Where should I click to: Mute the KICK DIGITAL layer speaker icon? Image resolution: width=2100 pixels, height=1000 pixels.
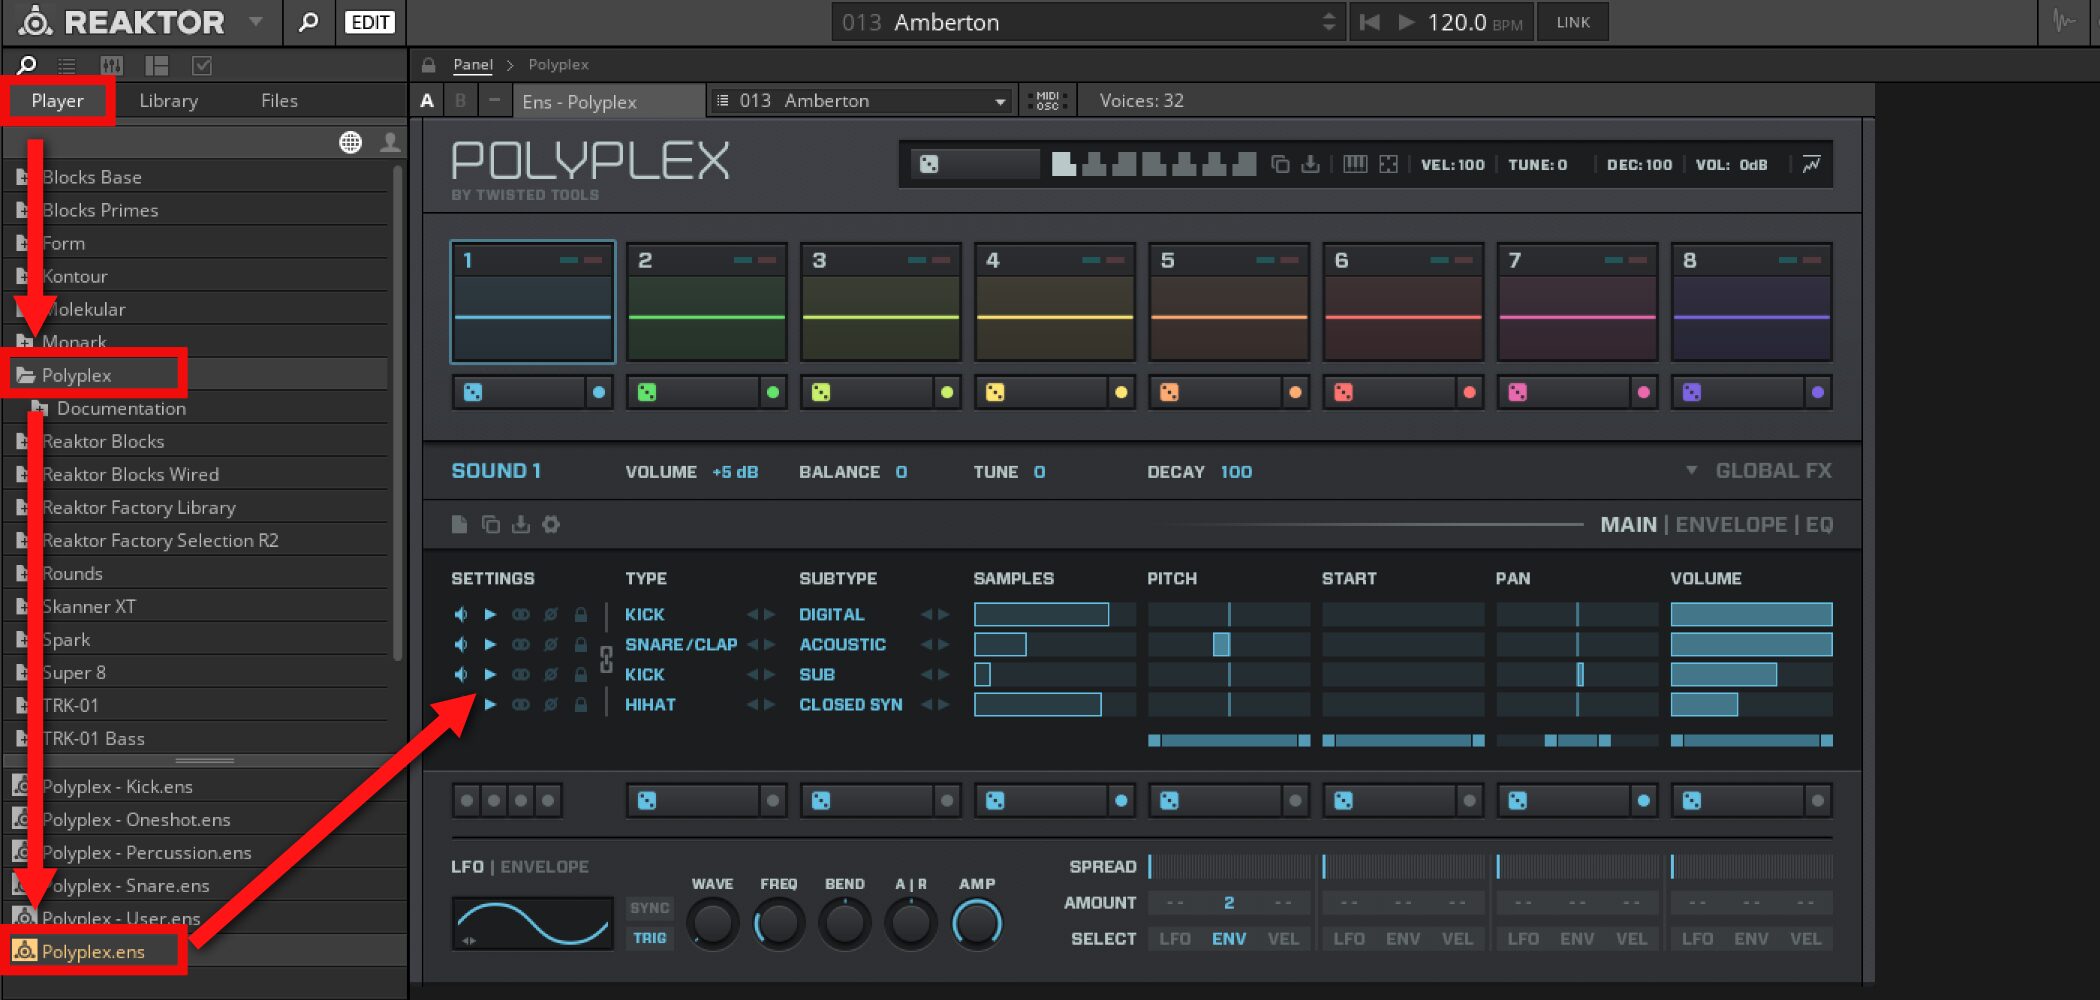point(461,614)
